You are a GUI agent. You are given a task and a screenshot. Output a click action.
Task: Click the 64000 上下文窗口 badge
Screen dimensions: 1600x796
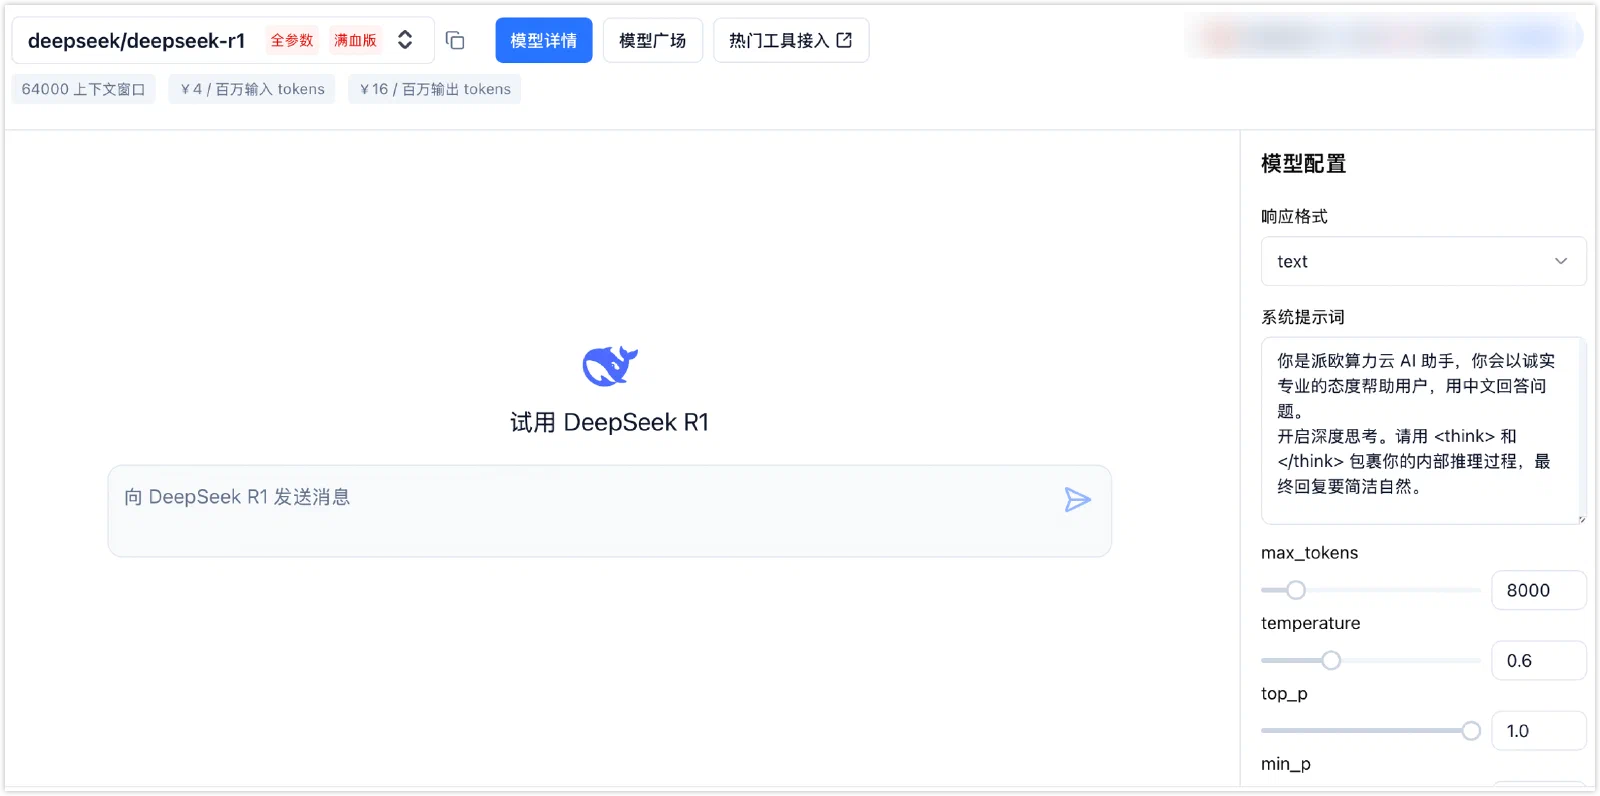(x=84, y=89)
